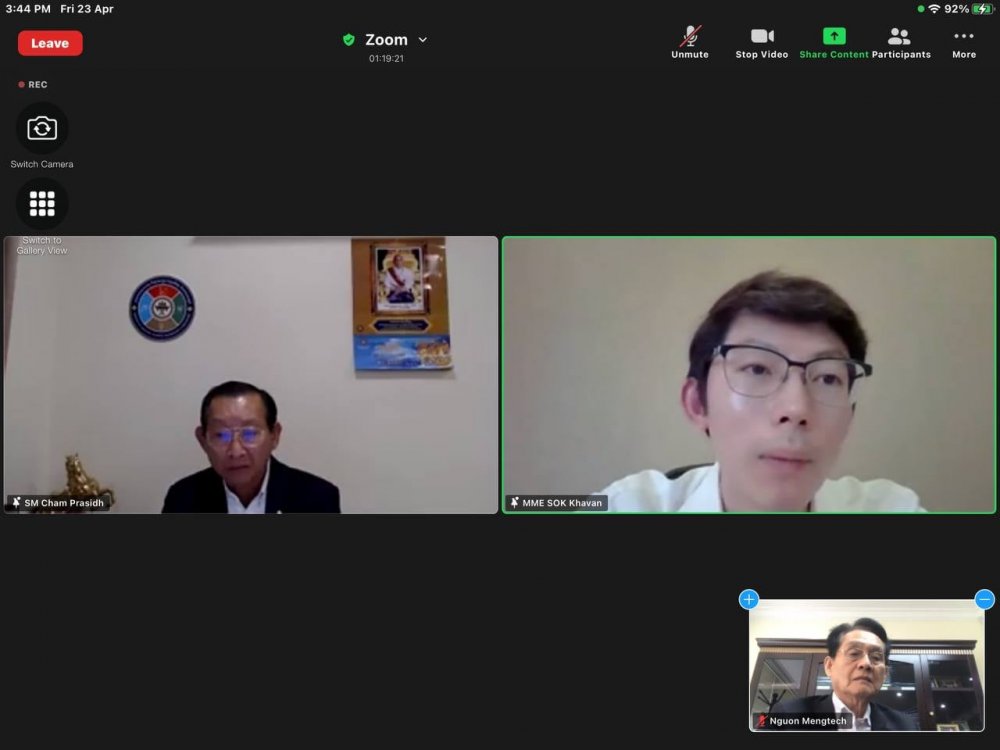Click pin icon on SM Cham Prasidh label

pos(16,503)
